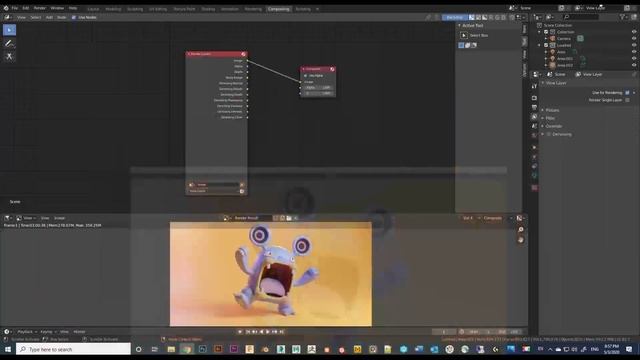640x360 pixels.
Task: Switch to the Shading workspace tab
Action: [208, 9]
